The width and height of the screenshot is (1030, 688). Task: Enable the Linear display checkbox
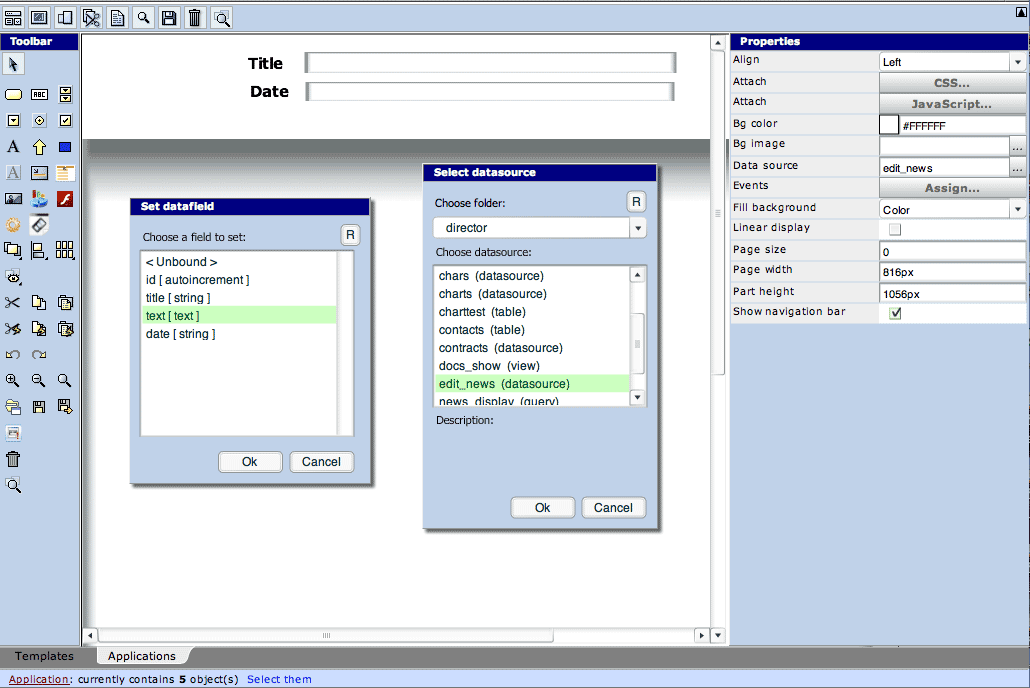(x=895, y=229)
